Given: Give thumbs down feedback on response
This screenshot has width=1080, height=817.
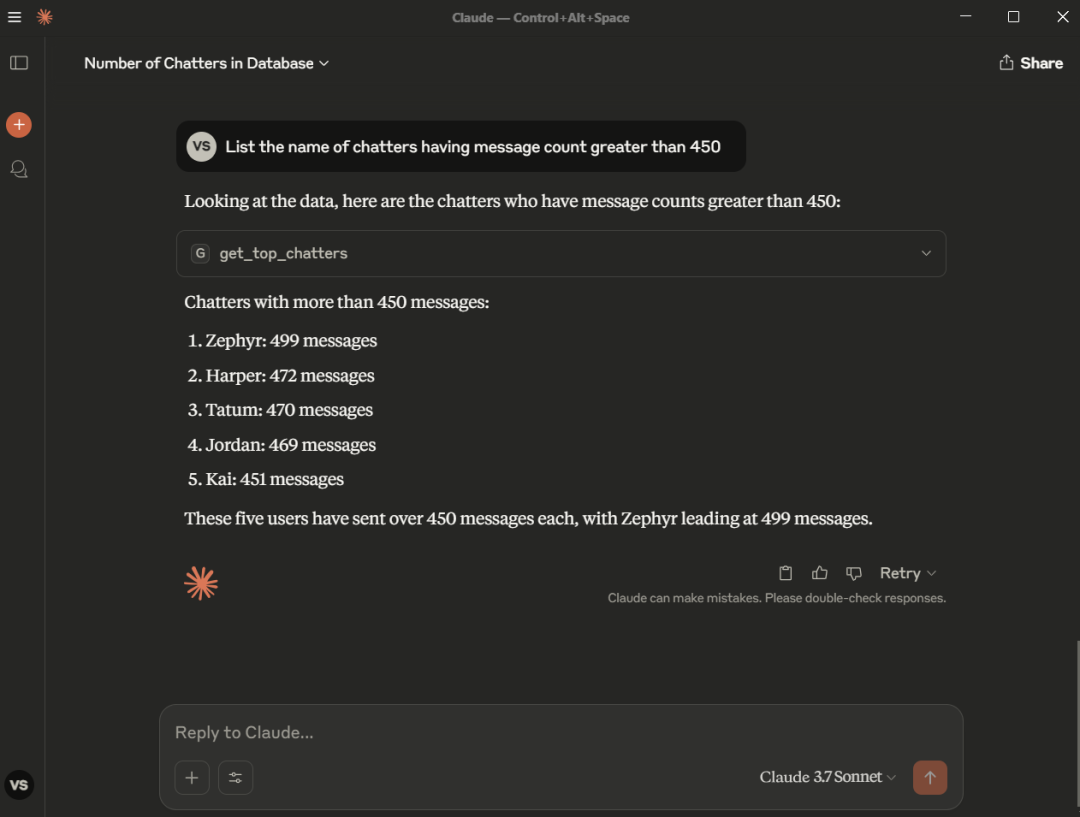Looking at the screenshot, I should pos(853,573).
